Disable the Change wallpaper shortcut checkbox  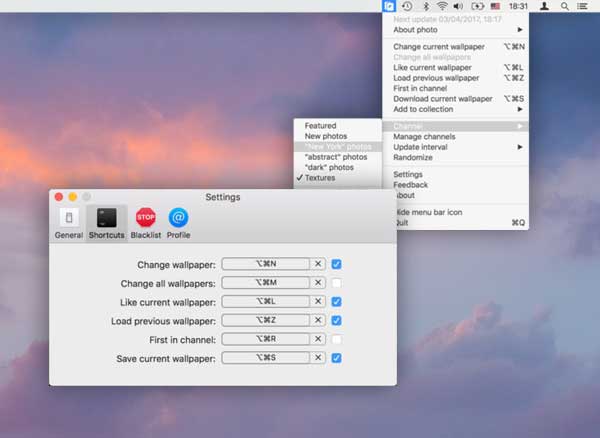(337, 265)
